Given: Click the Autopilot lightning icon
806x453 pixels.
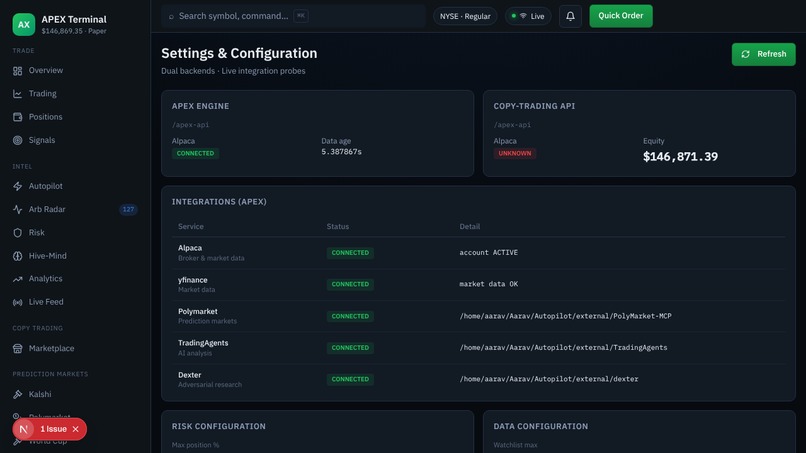Looking at the screenshot, I should 17,186.
